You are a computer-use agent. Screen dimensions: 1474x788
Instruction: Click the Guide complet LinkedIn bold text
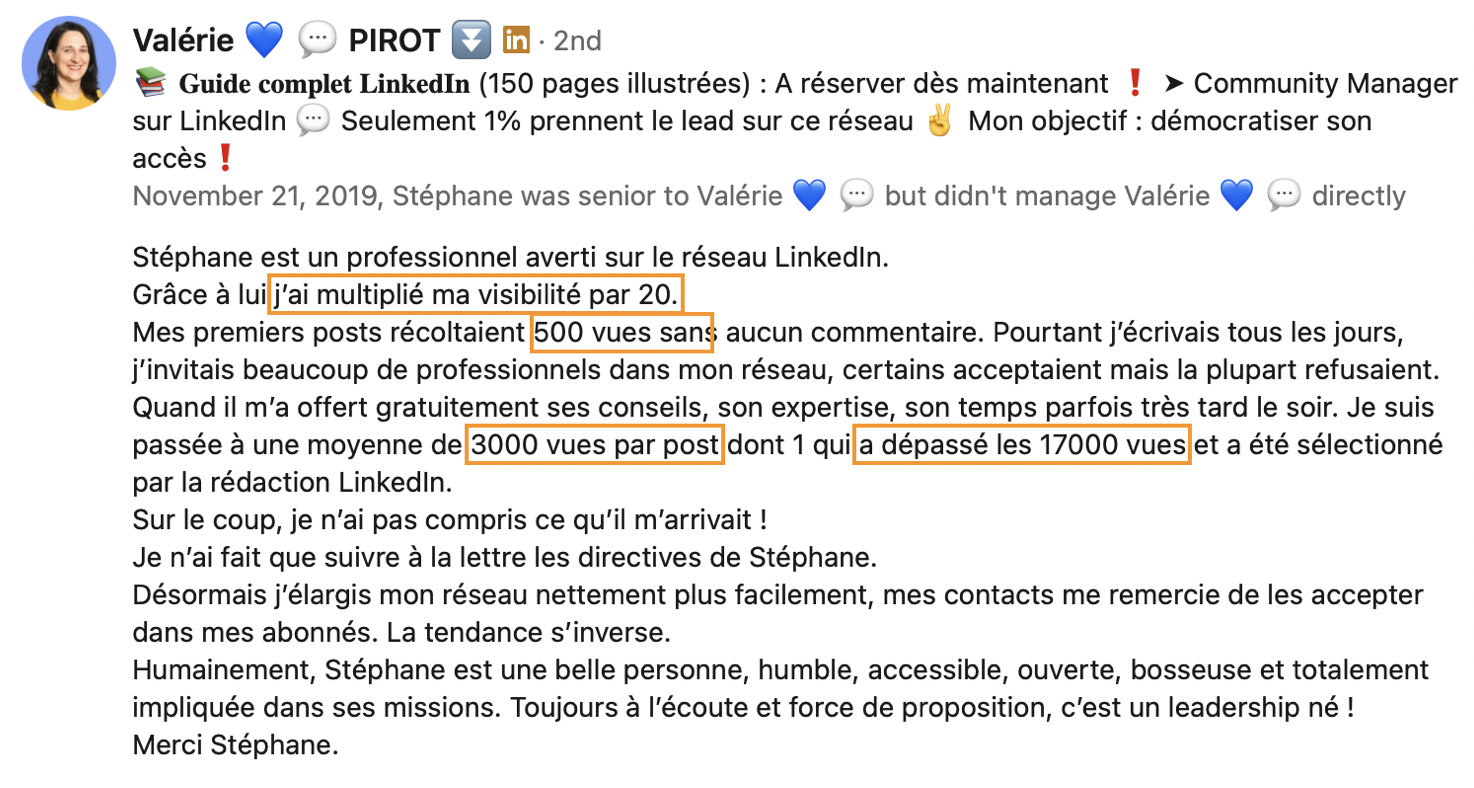pyautogui.click(x=324, y=84)
